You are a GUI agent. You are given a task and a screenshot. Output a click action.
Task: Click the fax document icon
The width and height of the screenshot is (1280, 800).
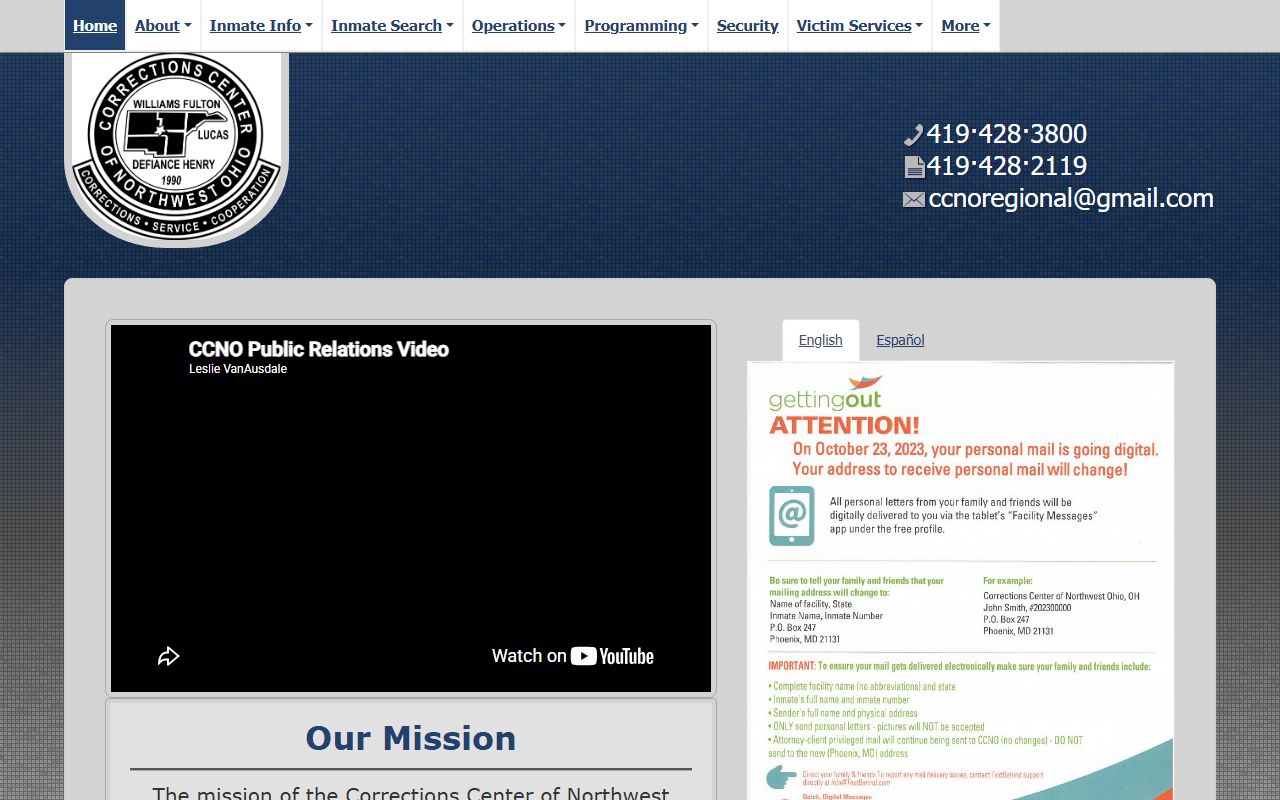(x=914, y=167)
